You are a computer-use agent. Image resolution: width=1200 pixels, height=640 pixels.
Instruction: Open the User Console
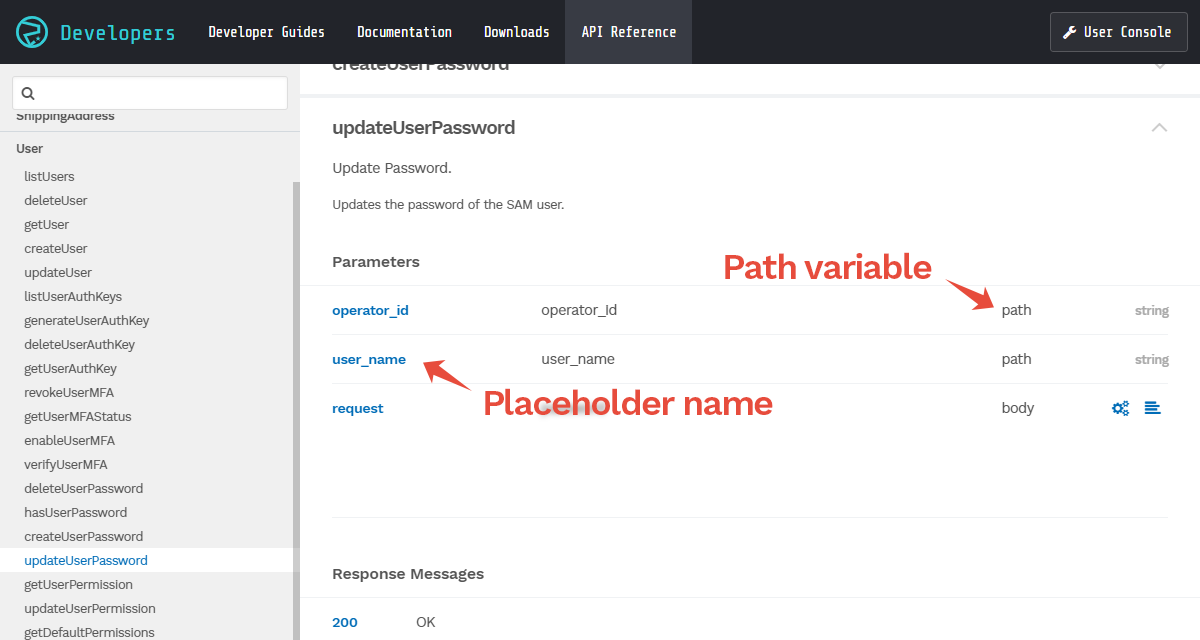(x=1118, y=31)
